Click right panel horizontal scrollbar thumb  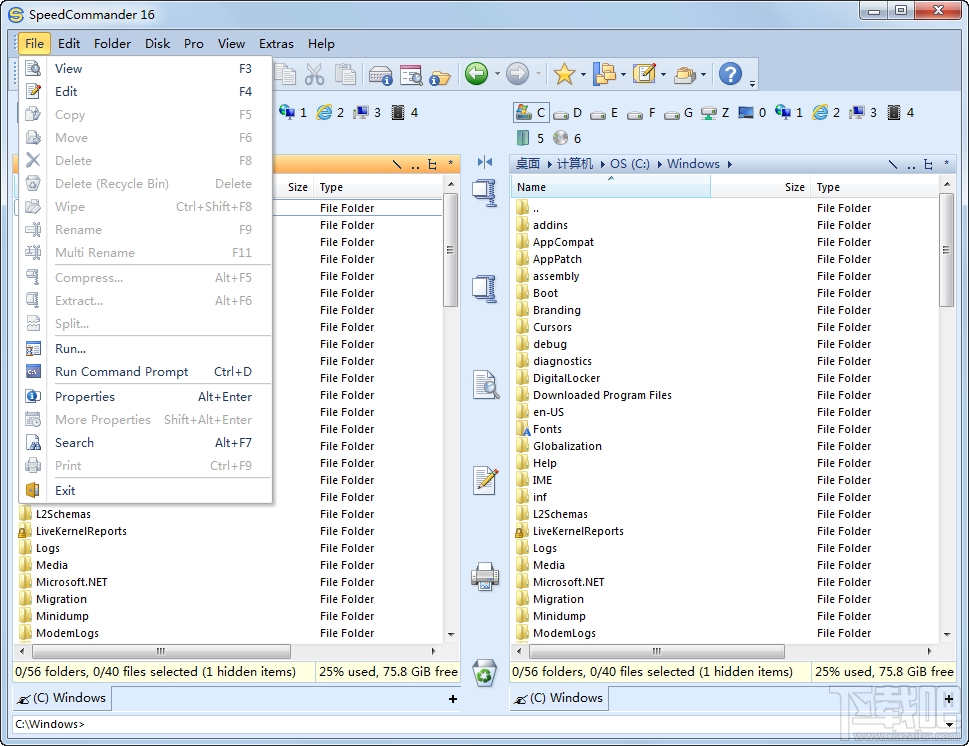coord(657,651)
